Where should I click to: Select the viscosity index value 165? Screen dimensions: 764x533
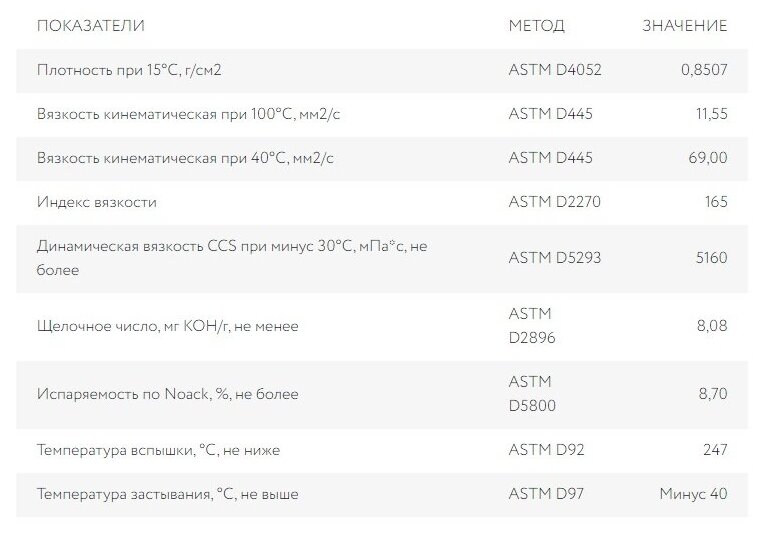(x=715, y=202)
